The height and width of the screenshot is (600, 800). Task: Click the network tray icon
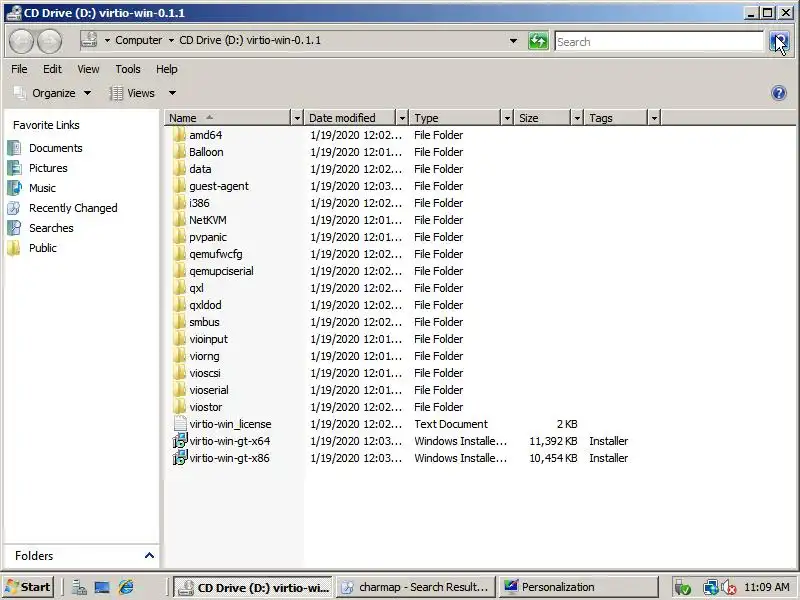tap(710, 588)
